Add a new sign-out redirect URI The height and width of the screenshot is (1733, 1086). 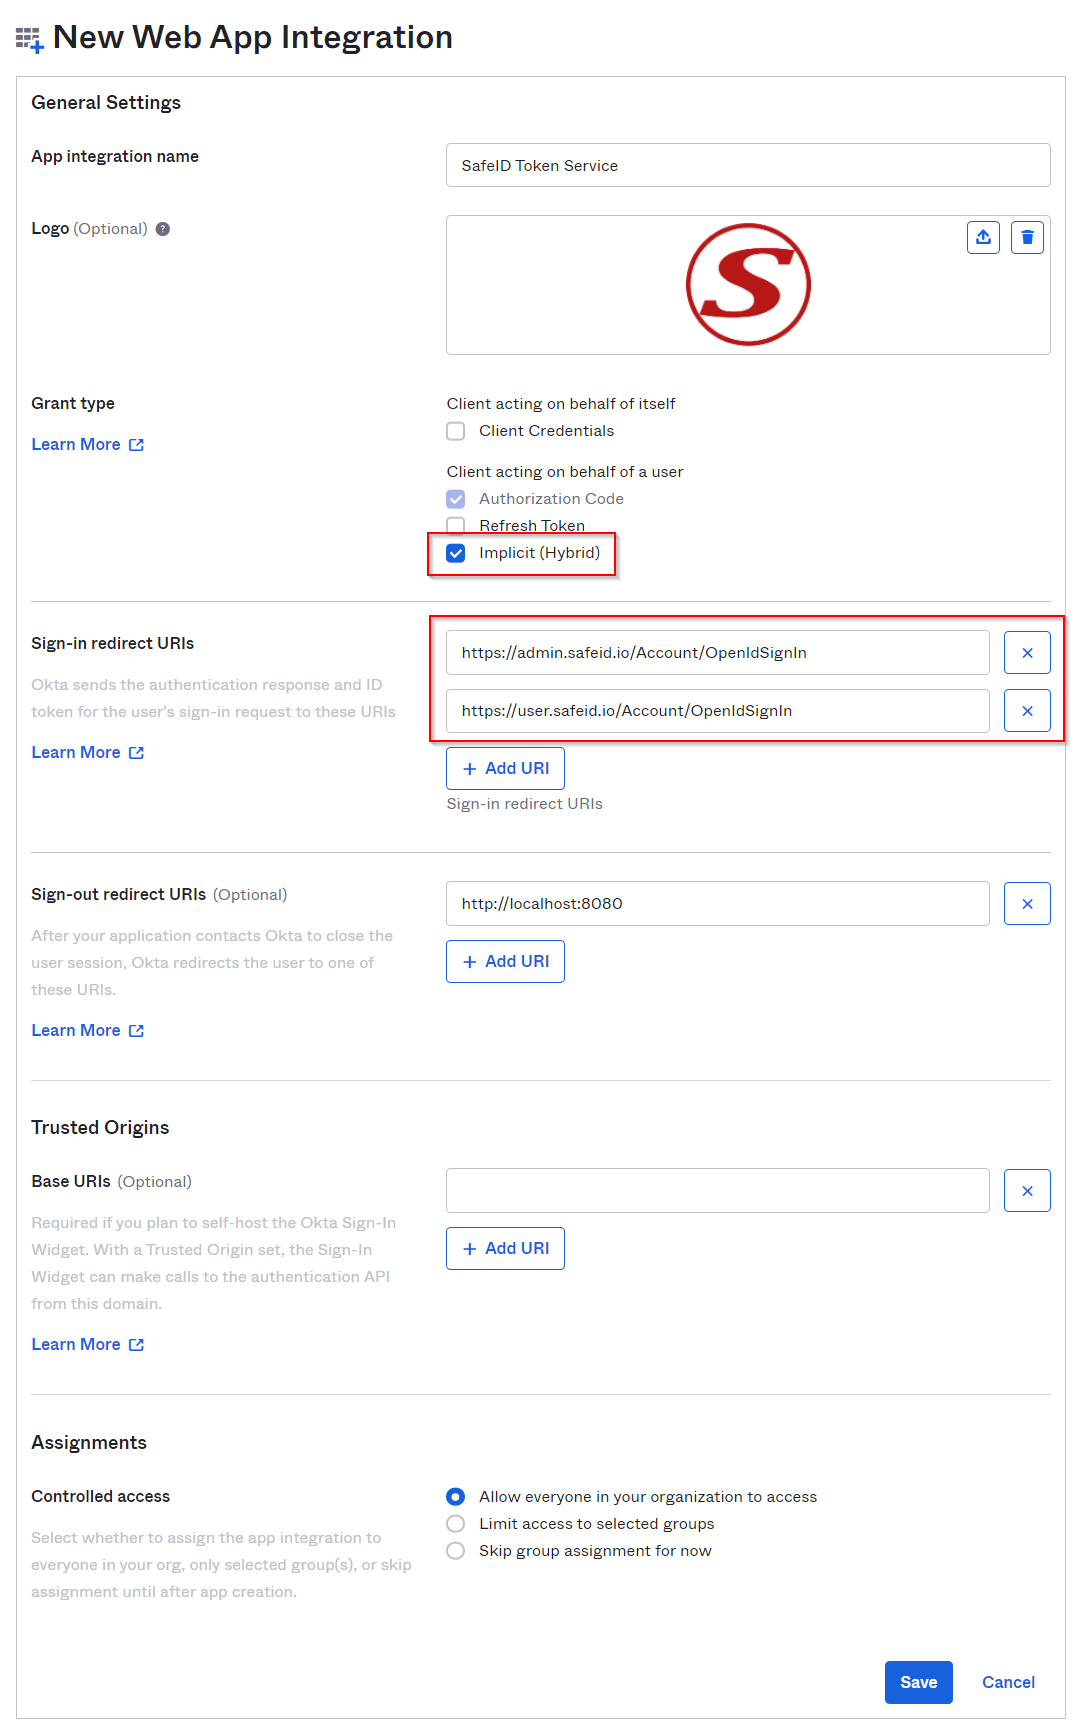tap(505, 962)
